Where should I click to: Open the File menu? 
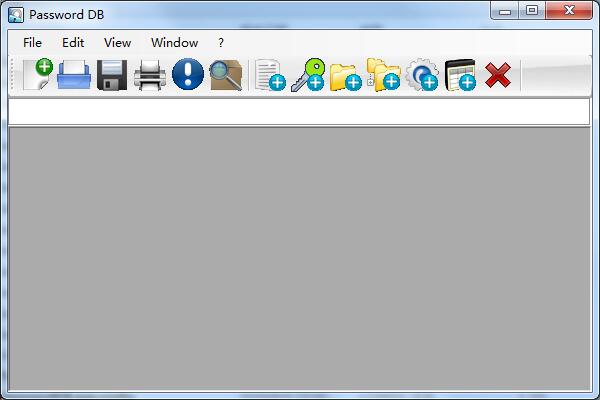click(x=32, y=42)
